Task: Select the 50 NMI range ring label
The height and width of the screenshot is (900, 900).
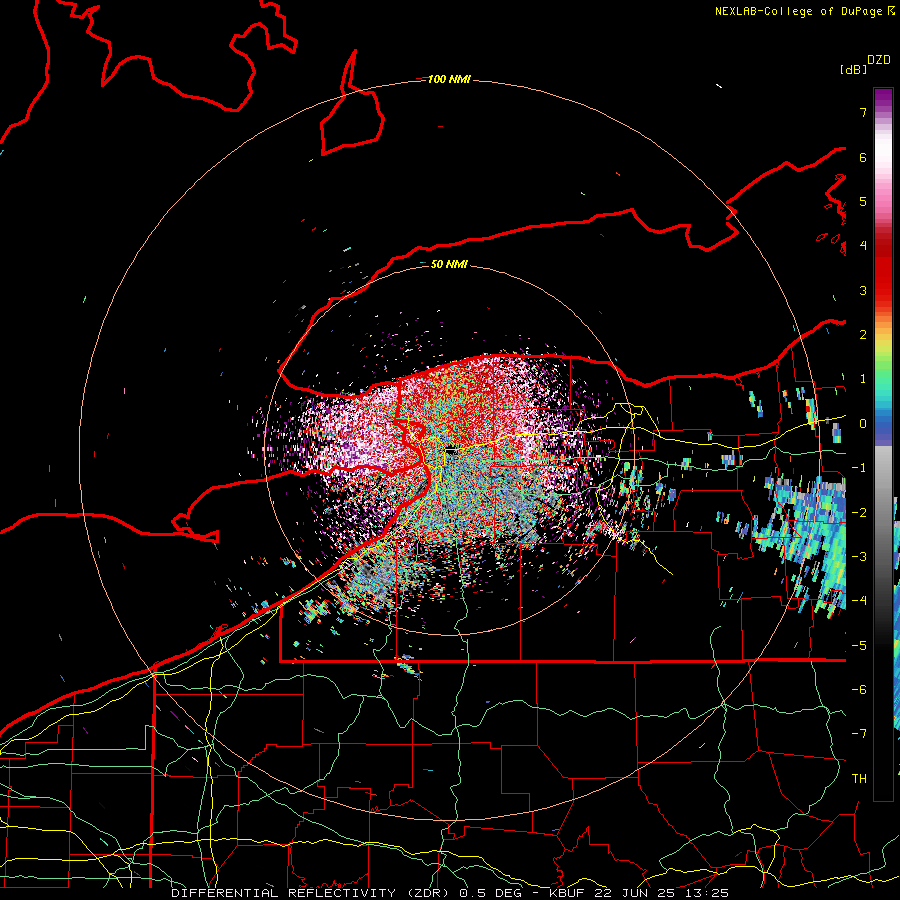Action: [449, 265]
